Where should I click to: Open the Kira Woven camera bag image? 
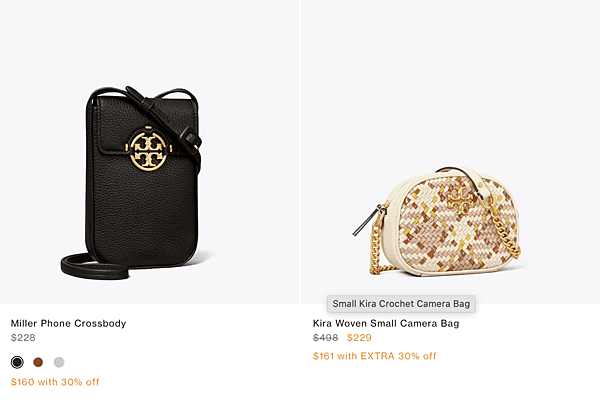(x=450, y=152)
